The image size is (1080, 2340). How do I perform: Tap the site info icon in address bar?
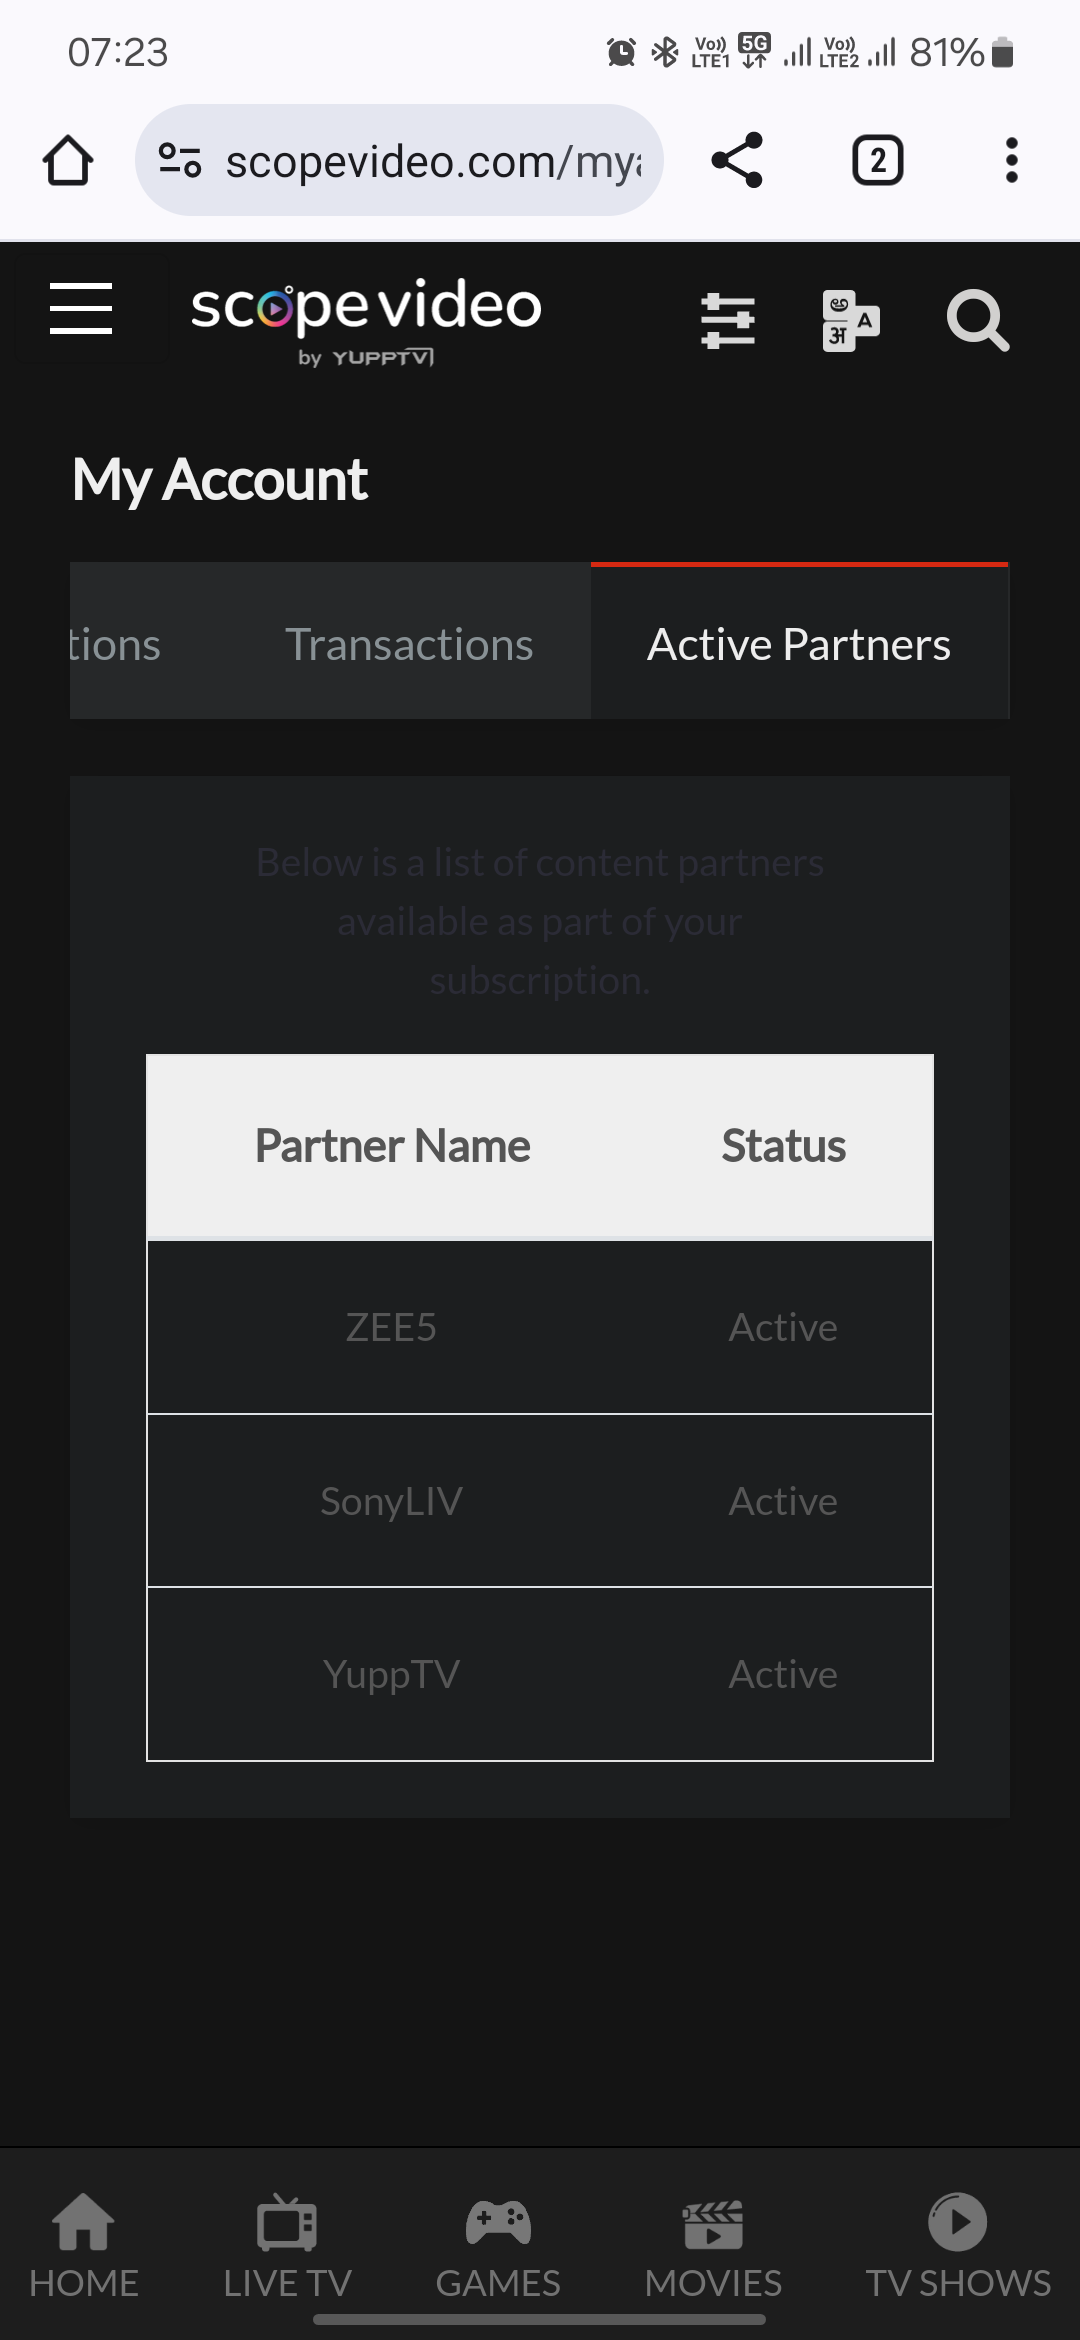tap(180, 161)
